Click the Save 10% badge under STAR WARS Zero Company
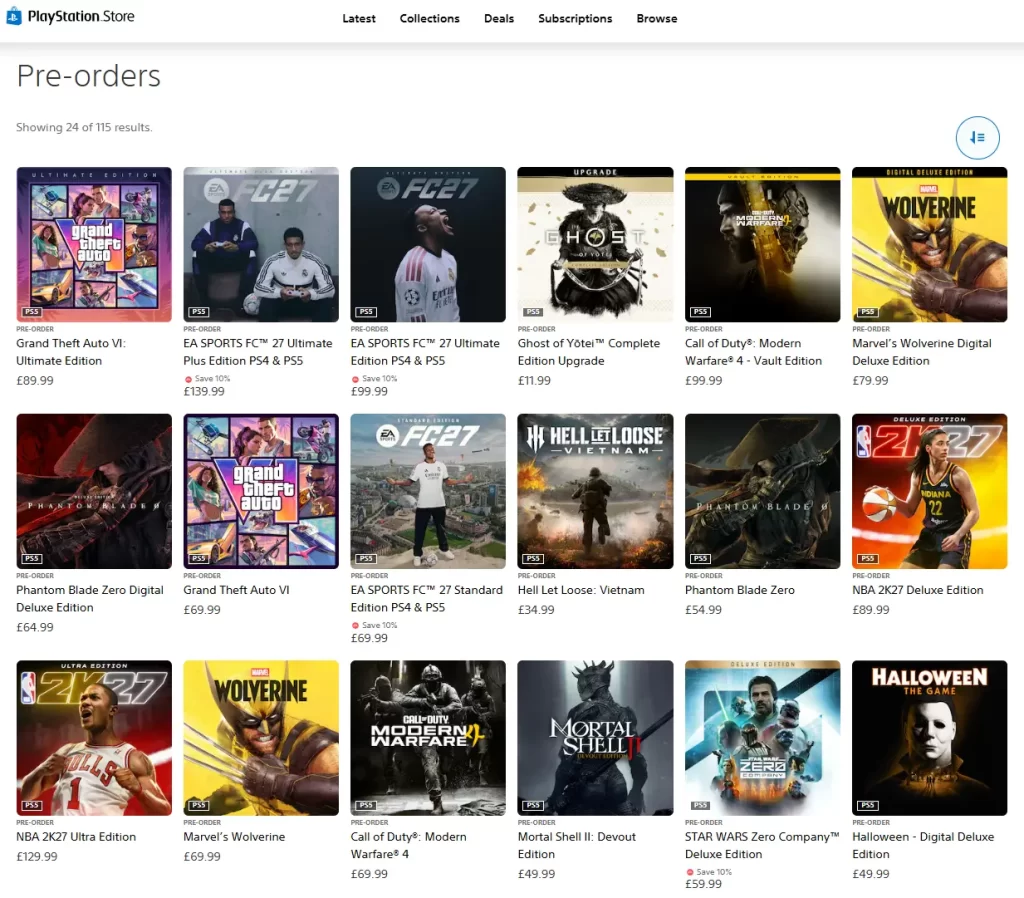This screenshot has width=1024, height=898. (x=709, y=872)
